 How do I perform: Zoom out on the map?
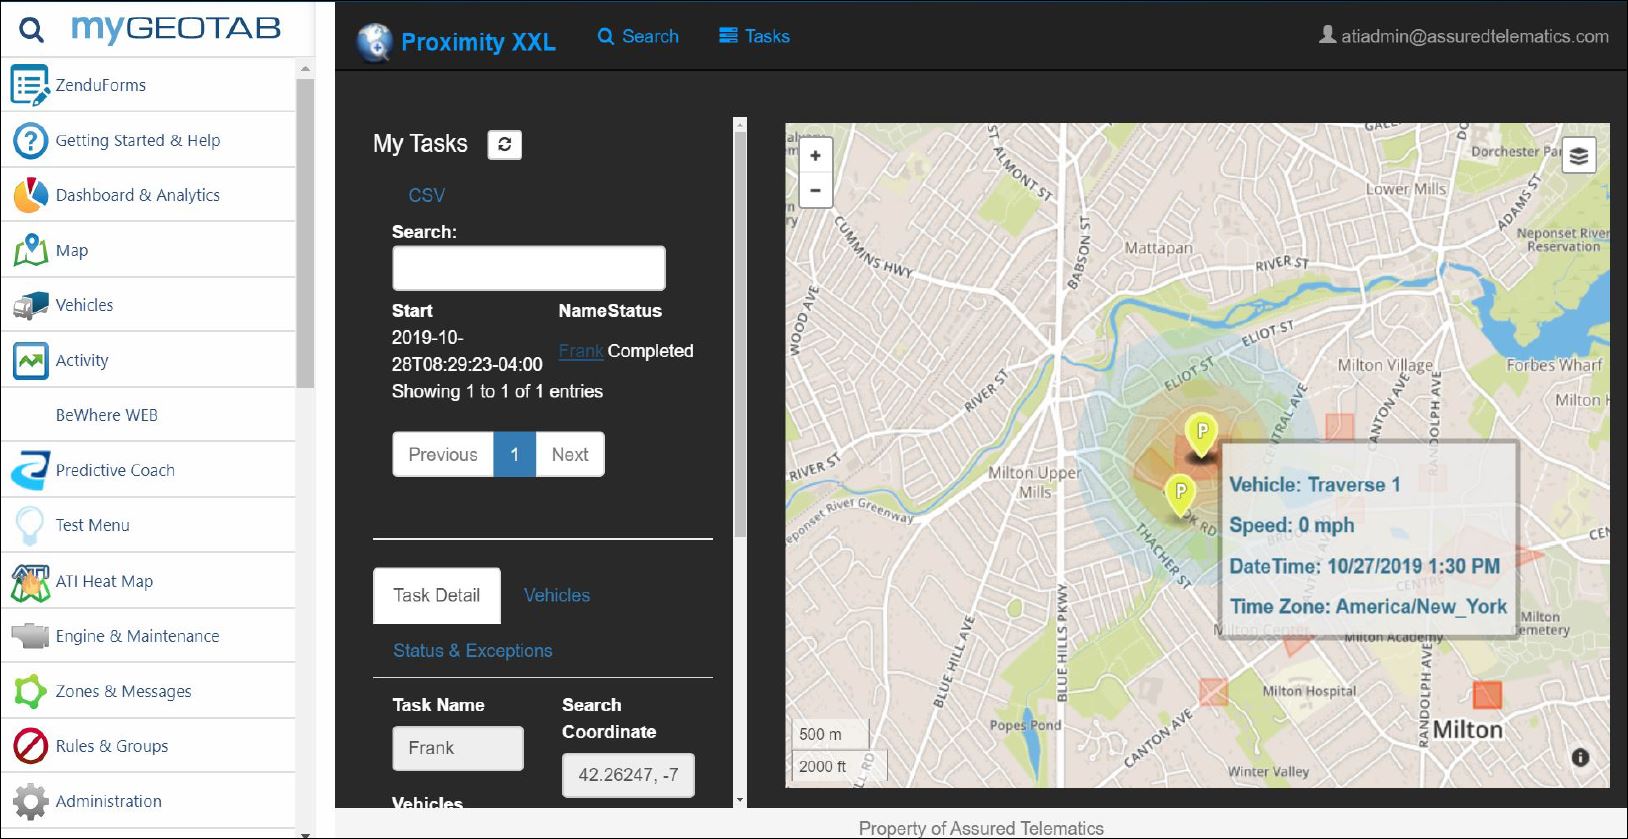point(816,190)
